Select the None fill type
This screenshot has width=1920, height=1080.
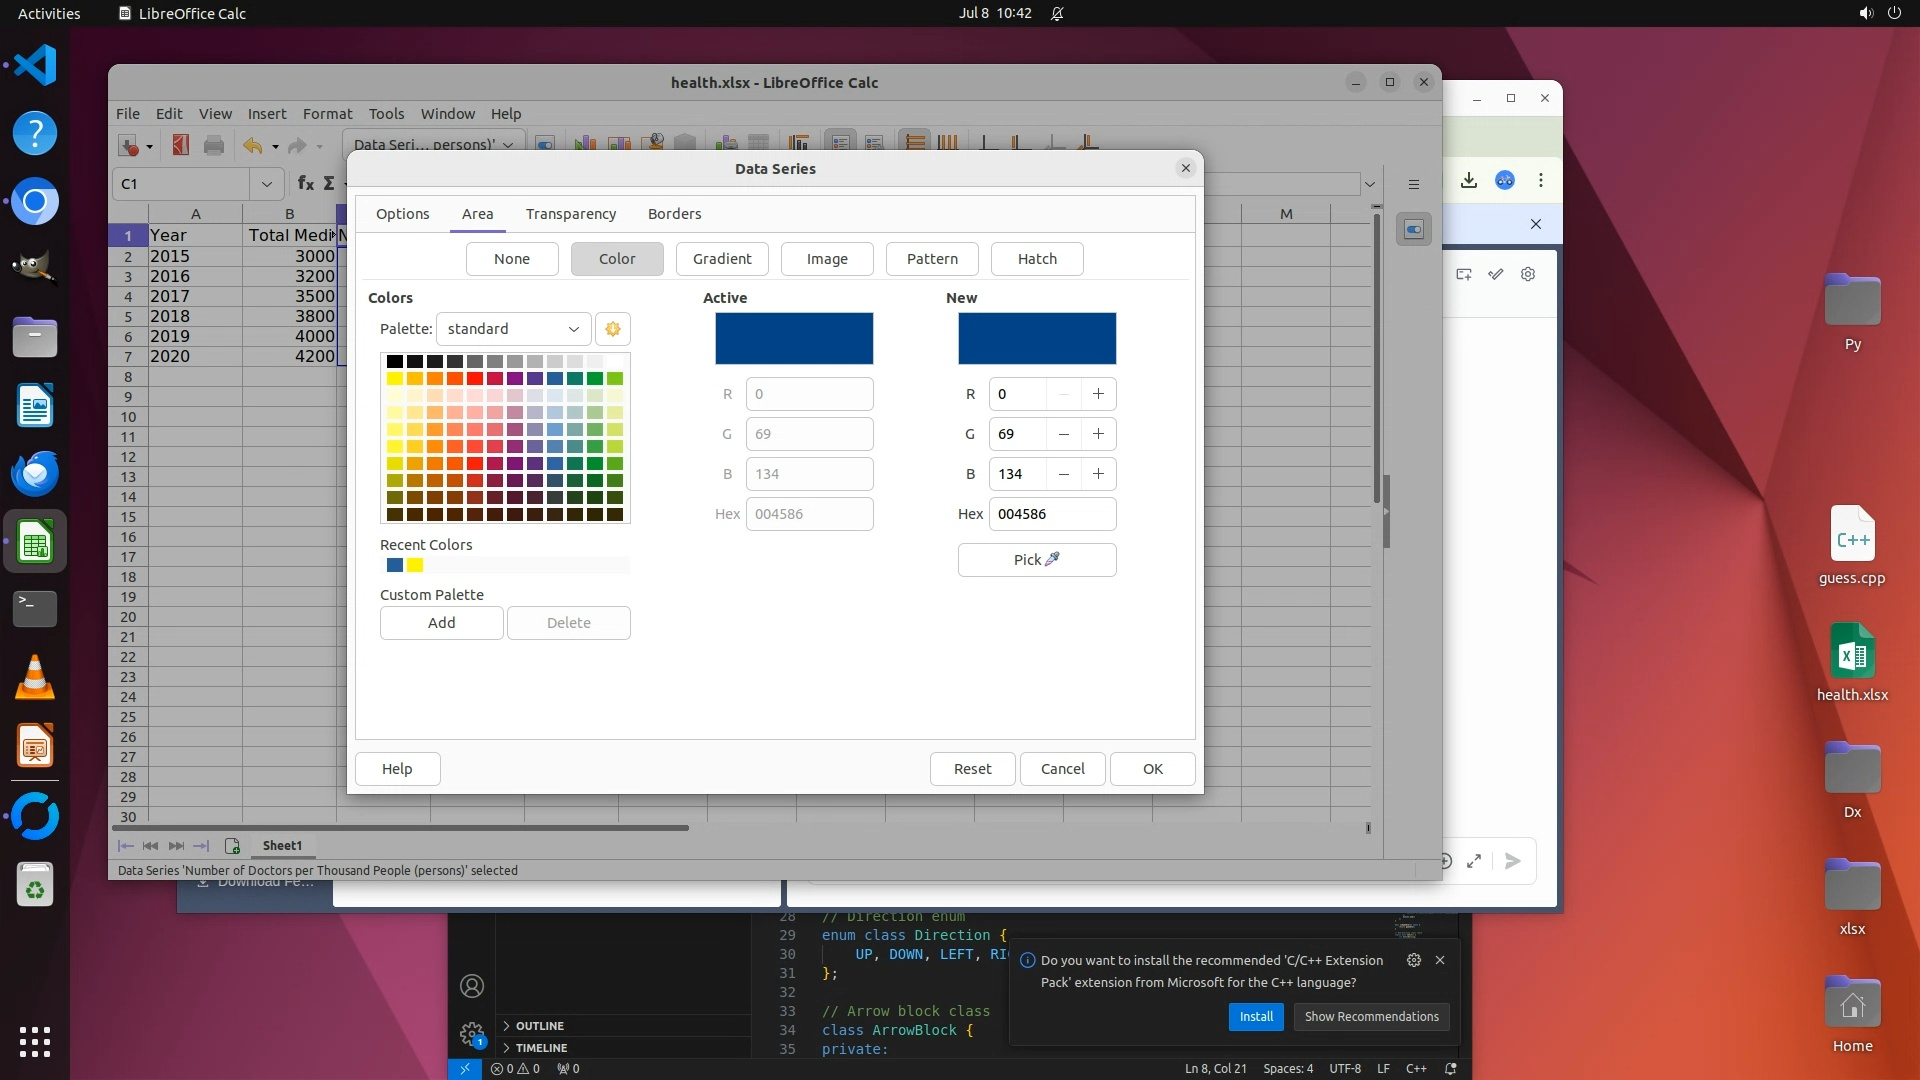click(511, 259)
